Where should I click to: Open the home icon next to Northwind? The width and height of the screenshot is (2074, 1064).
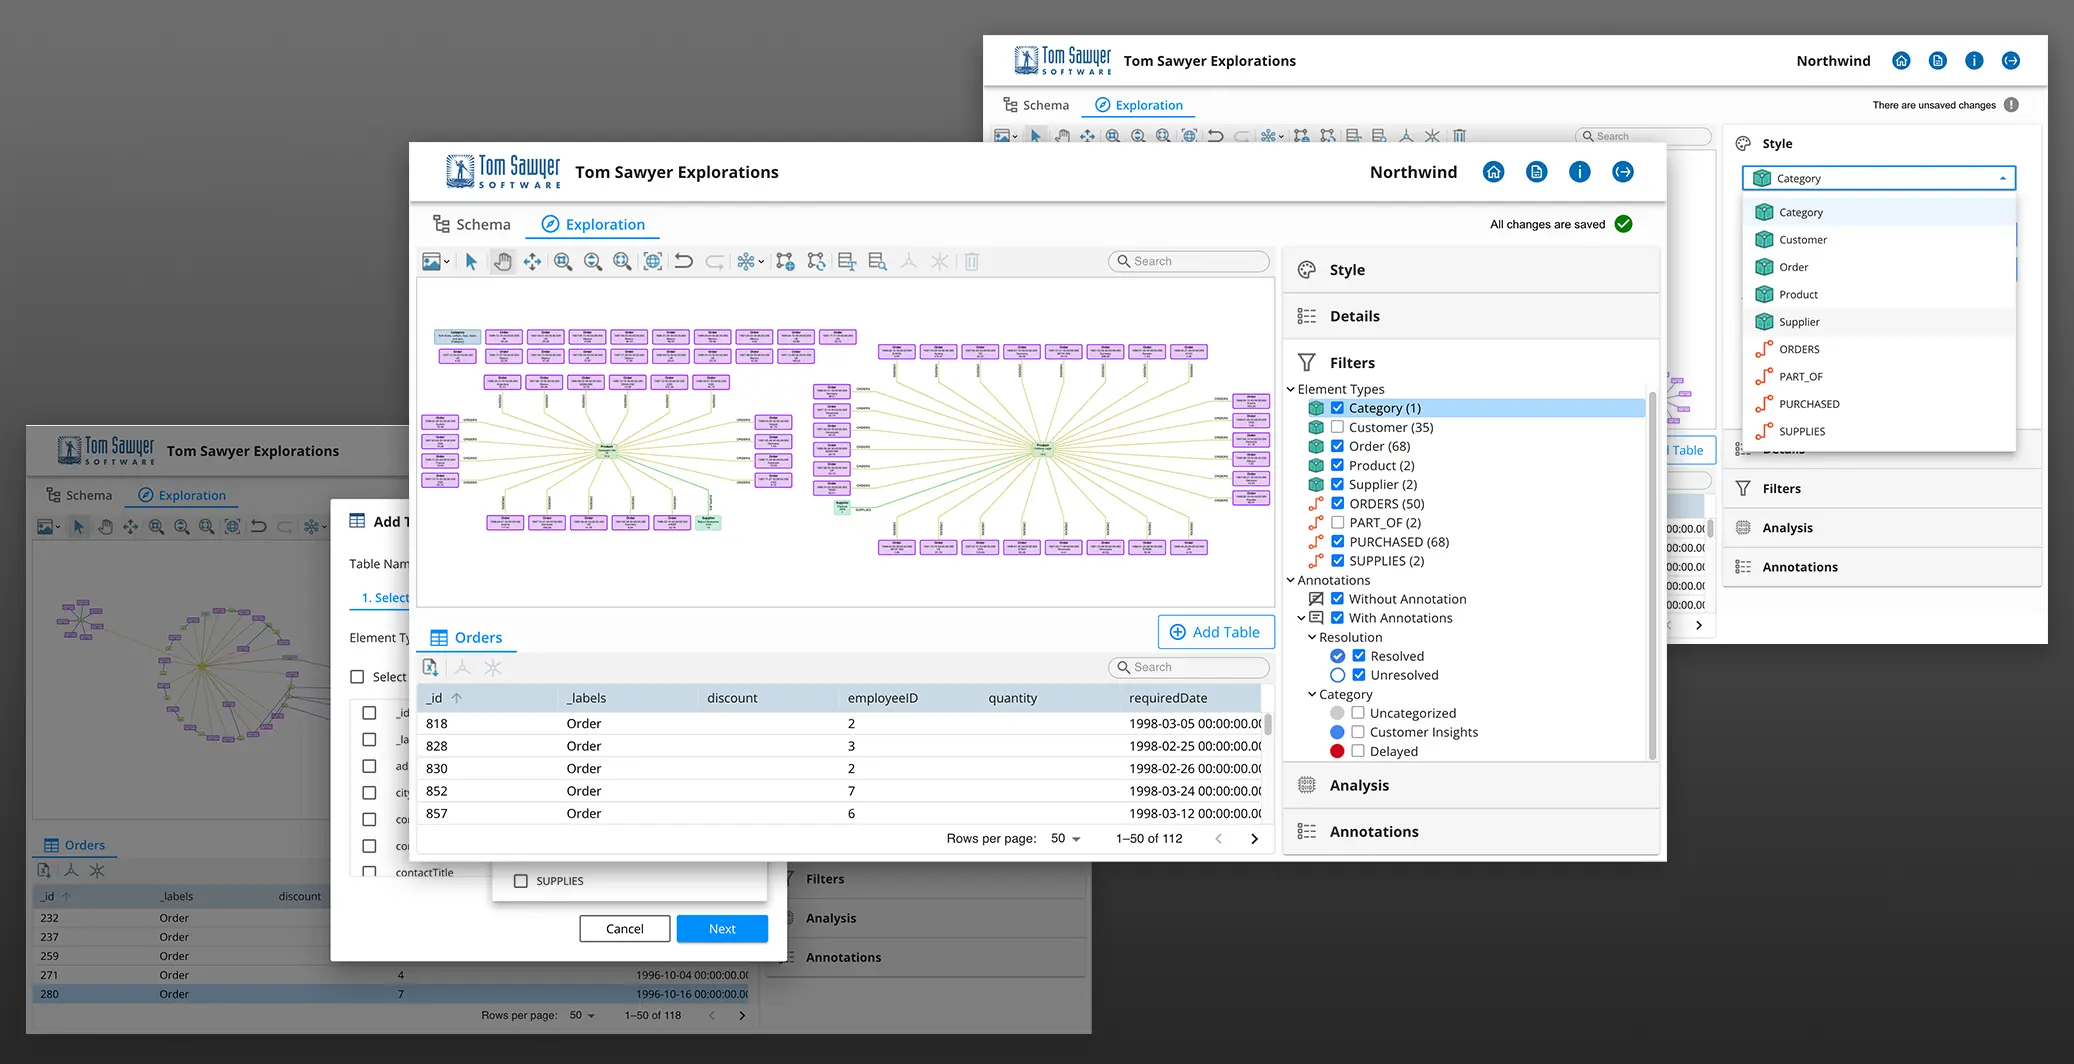1493,172
